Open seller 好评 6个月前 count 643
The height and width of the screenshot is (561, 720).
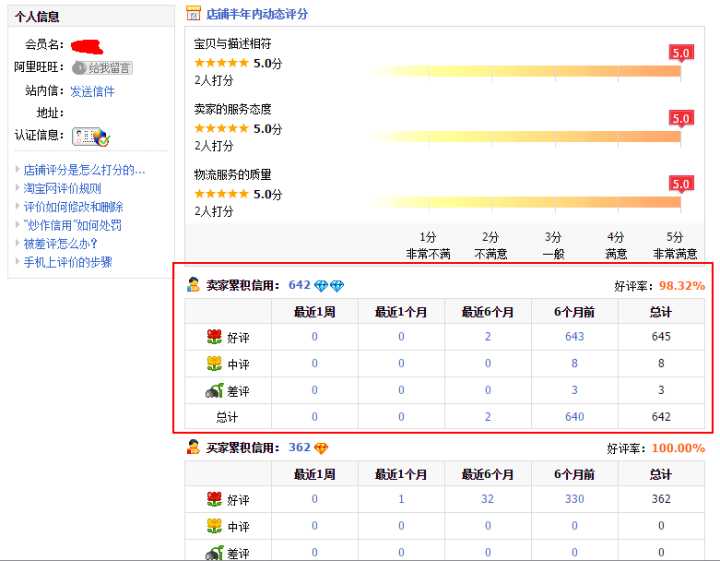tap(574, 337)
